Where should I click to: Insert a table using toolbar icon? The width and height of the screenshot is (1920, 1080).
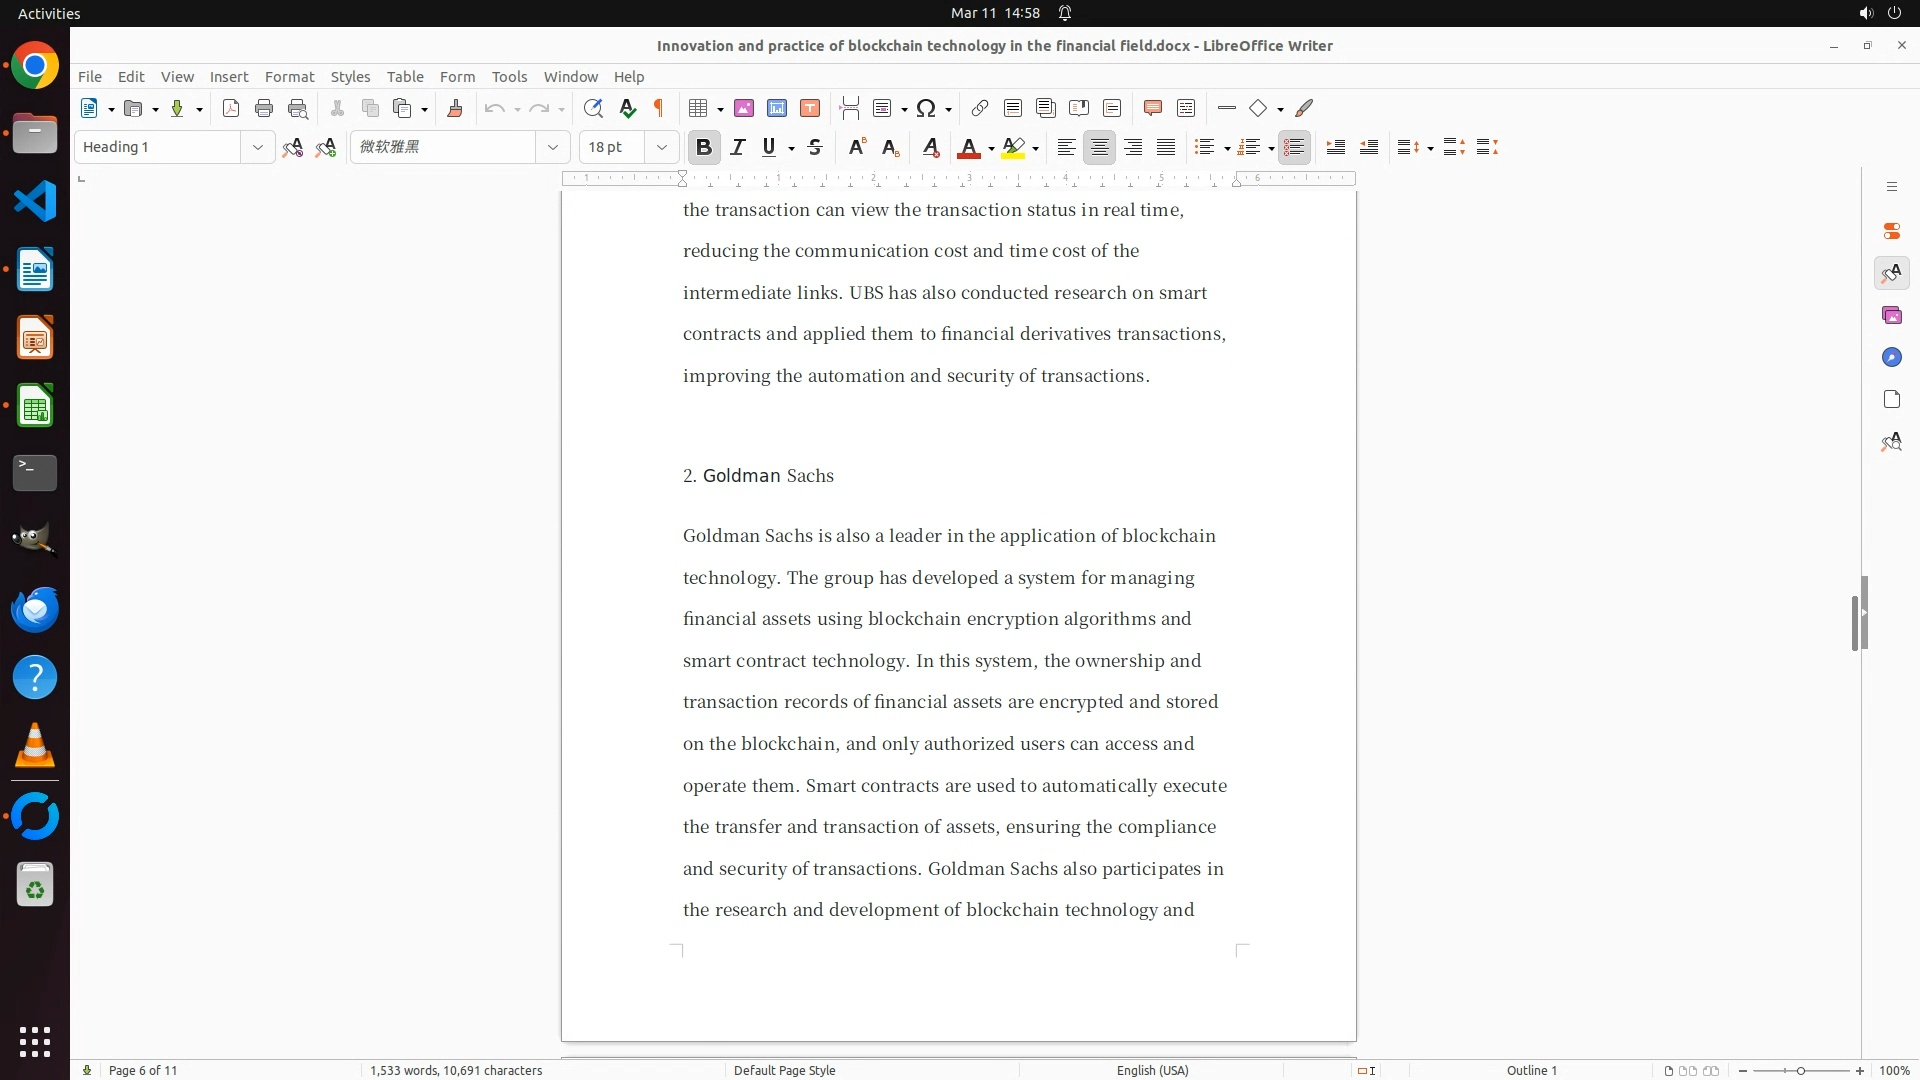click(699, 109)
